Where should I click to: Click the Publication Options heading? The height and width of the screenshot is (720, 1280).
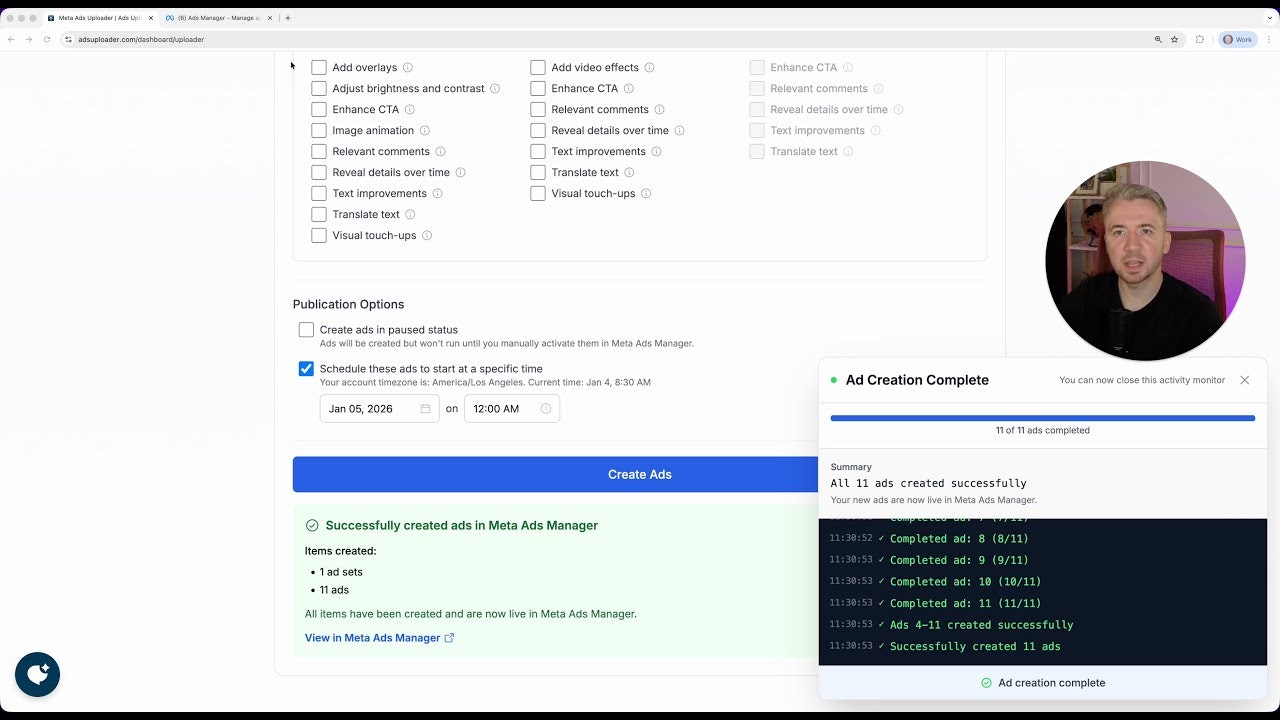coord(348,305)
